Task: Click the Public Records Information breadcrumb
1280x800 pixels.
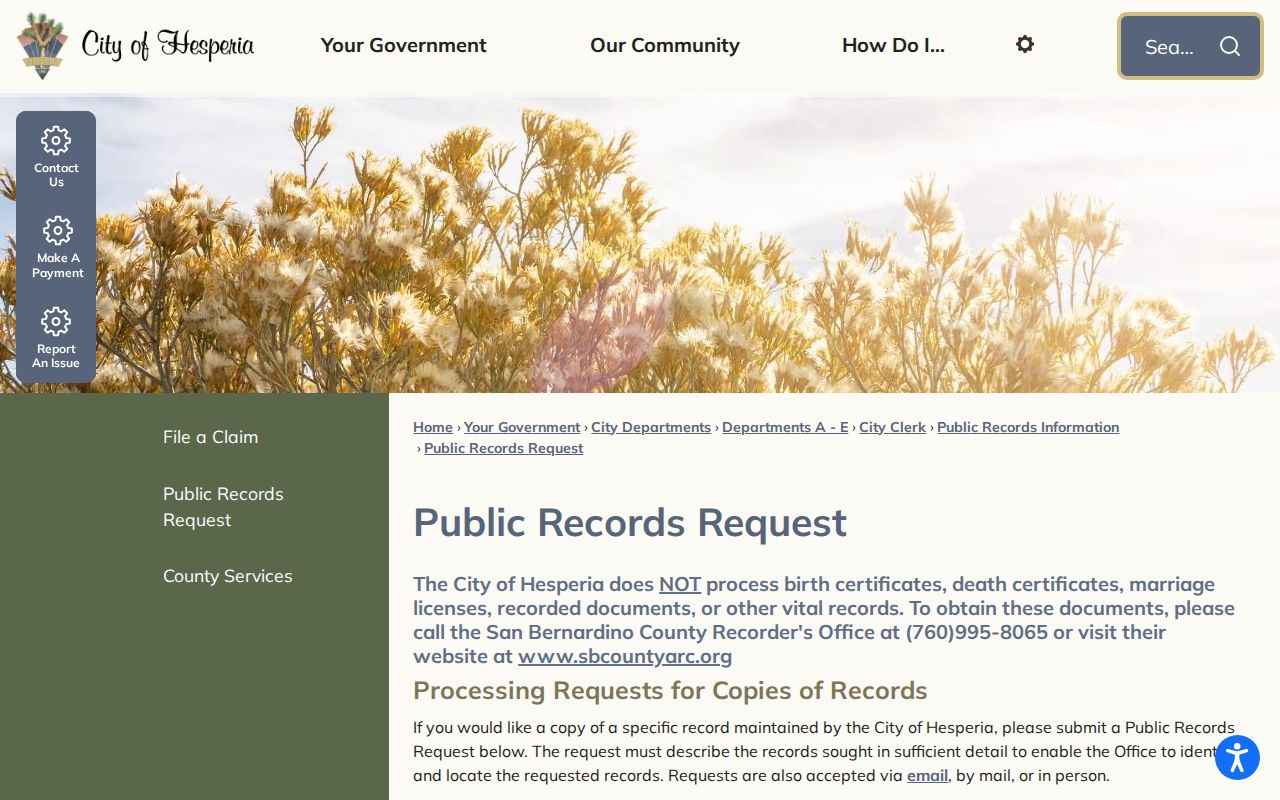Action: 1028,427
